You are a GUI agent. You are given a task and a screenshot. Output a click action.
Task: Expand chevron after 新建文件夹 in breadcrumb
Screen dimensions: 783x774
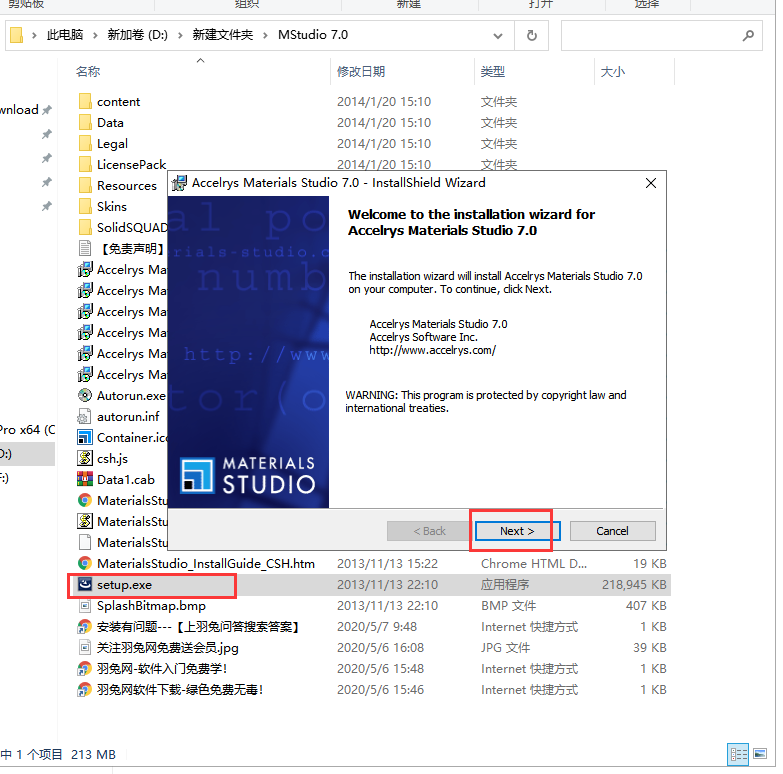(265, 35)
